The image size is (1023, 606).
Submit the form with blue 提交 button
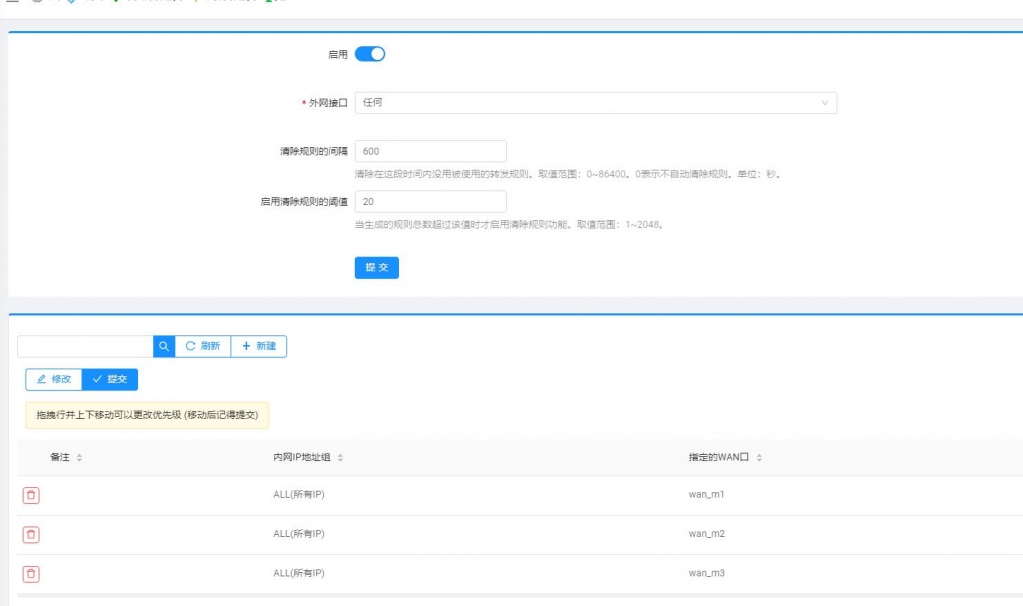(377, 268)
